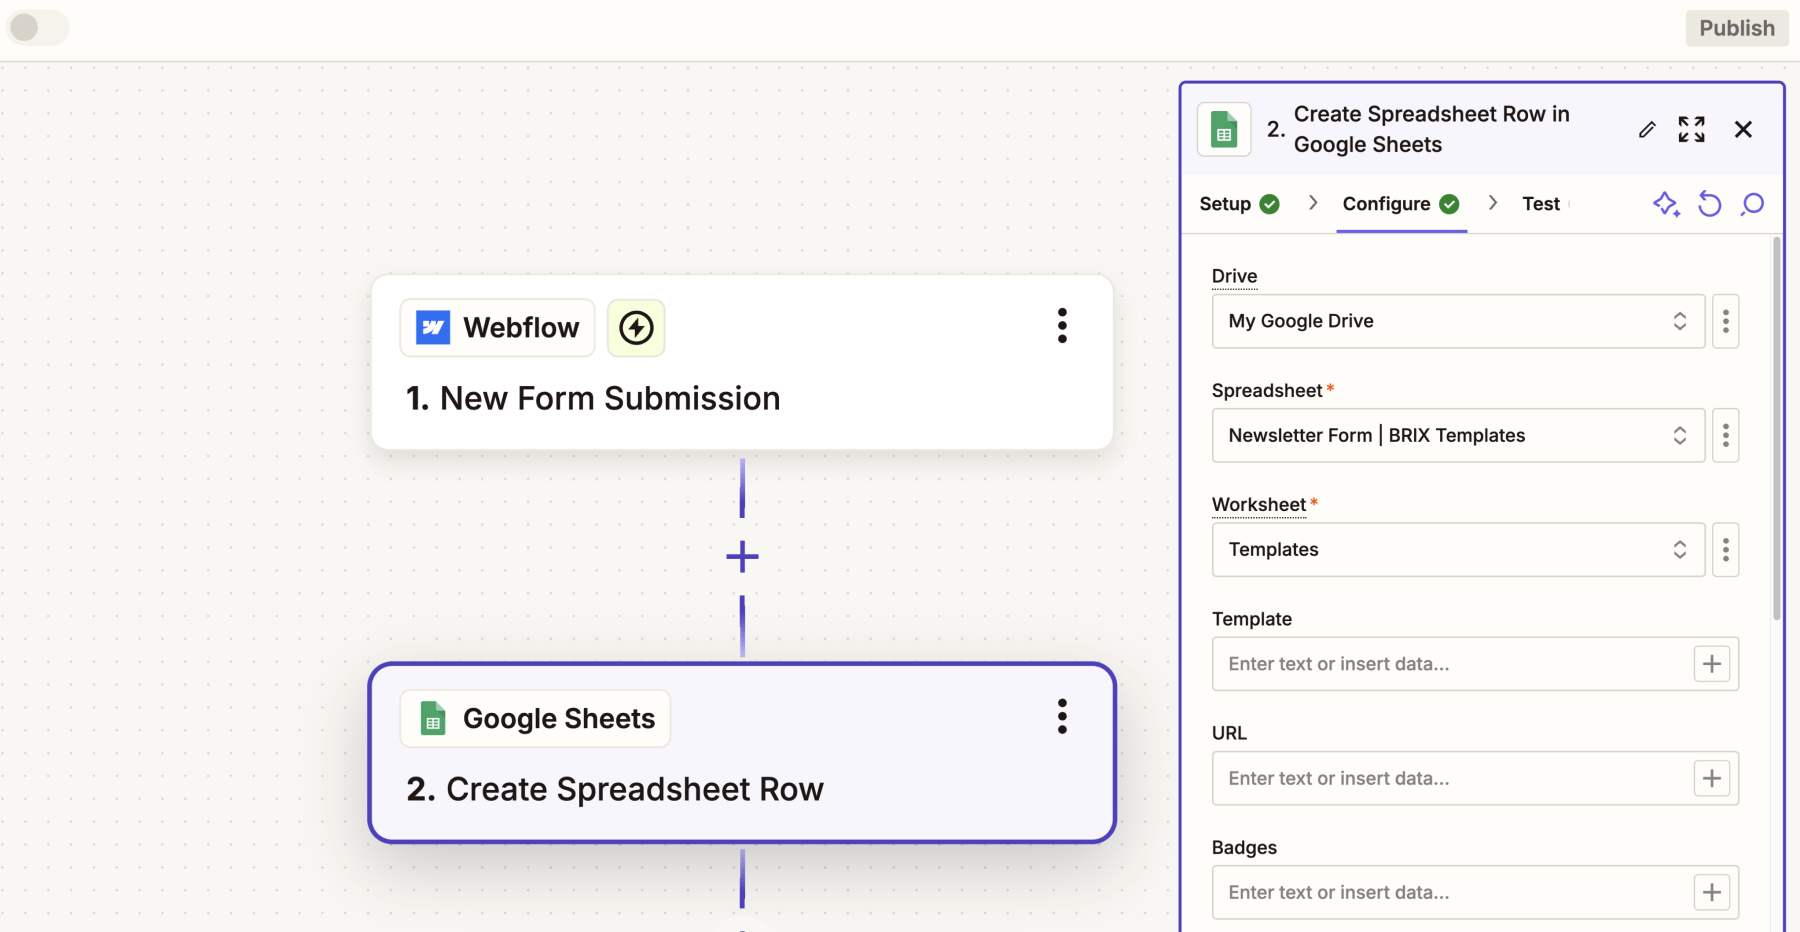Click the Webflow app icon in step 1
The width and height of the screenshot is (1800, 932).
click(433, 327)
